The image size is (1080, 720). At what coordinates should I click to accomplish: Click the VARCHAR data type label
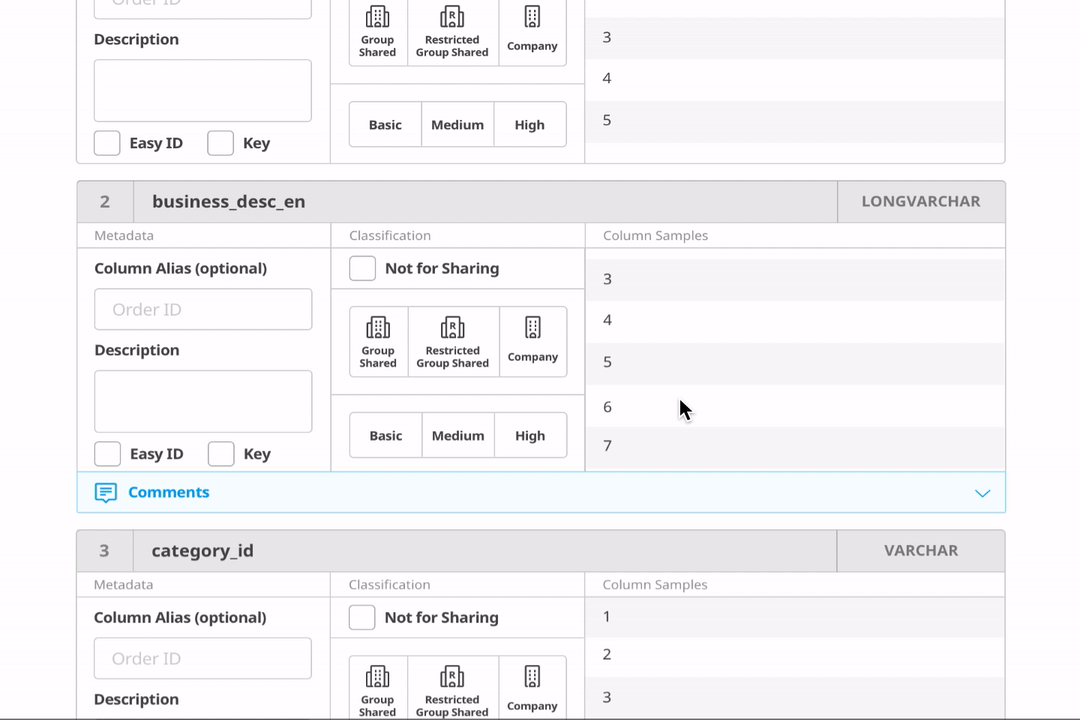click(921, 551)
